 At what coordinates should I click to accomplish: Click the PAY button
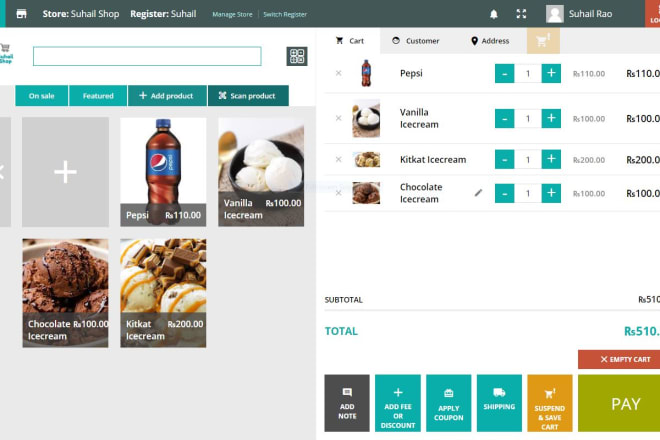[x=619, y=403]
